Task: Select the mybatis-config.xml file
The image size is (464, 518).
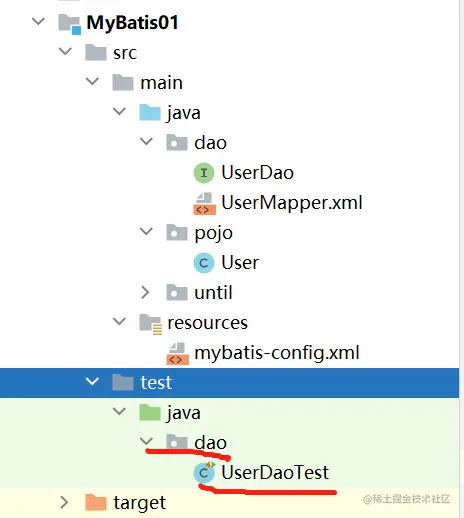Action: point(277,353)
